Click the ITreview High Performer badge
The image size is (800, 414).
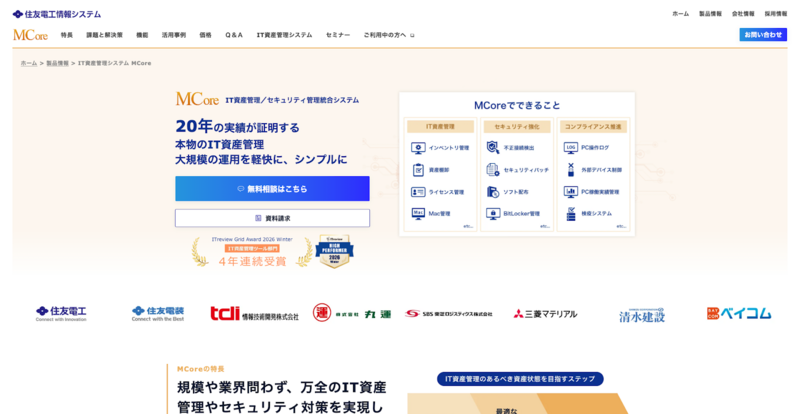coord(334,251)
